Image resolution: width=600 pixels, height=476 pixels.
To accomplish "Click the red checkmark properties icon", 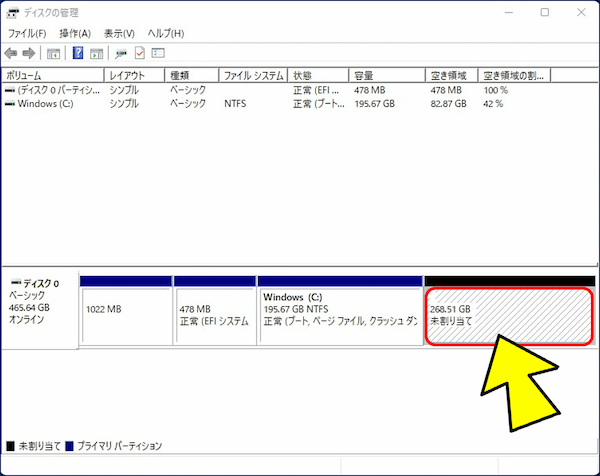I will pyautogui.click(x=140, y=53).
